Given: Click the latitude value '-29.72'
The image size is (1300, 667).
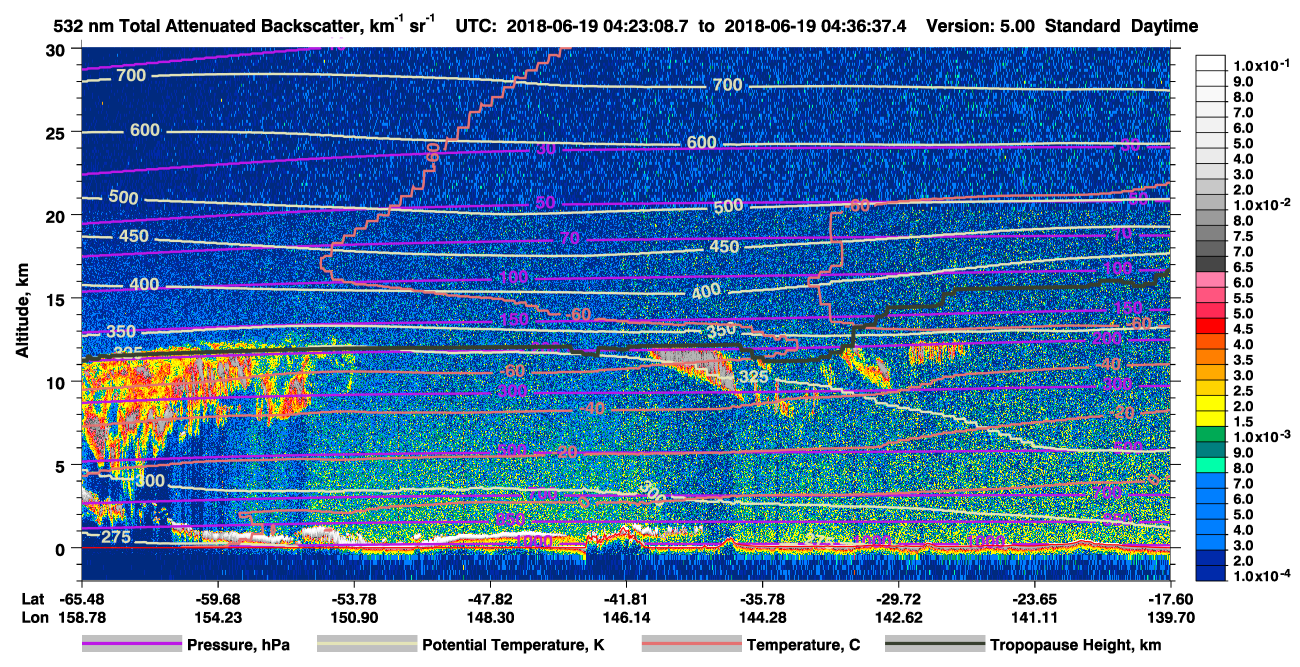Looking at the screenshot, I should pos(898,599).
